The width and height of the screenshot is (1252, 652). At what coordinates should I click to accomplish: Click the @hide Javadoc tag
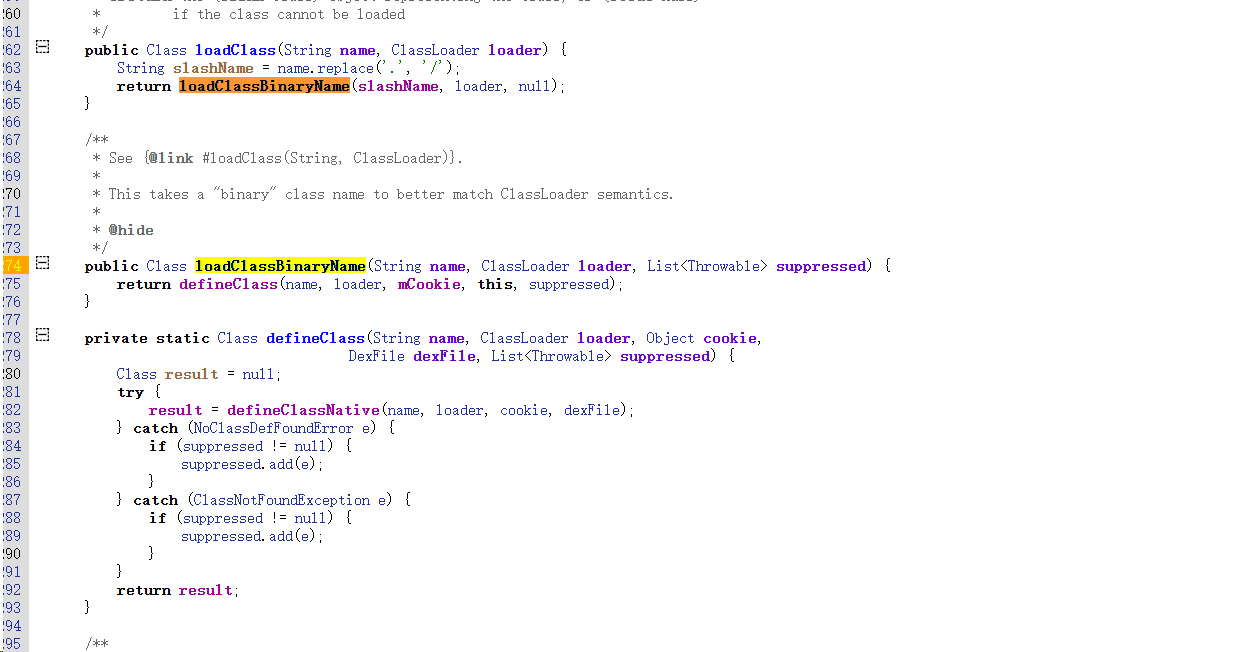pyautogui.click(x=131, y=230)
